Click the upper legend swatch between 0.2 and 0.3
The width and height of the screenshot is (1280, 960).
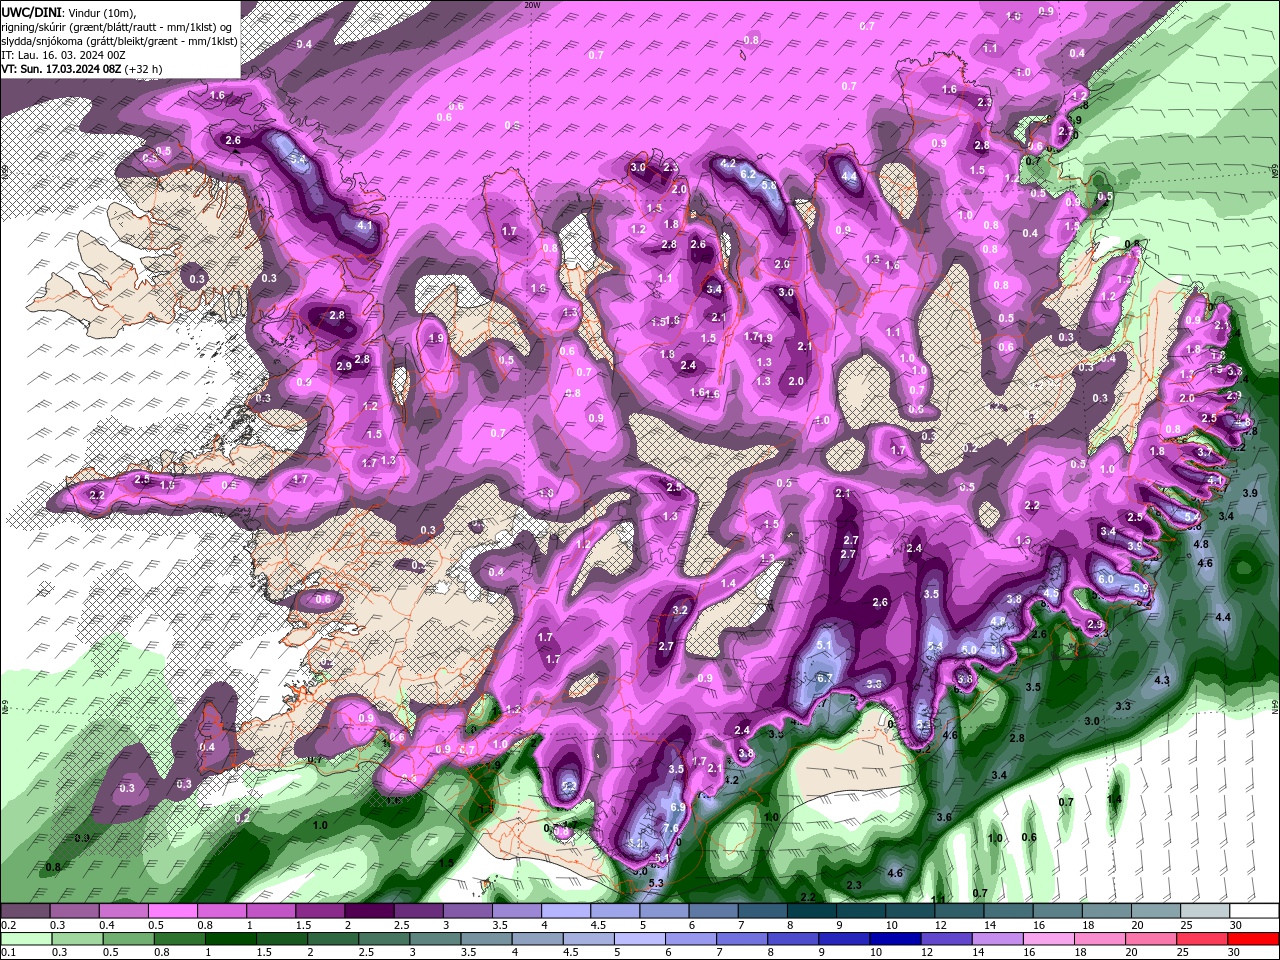pyautogui.click(x=25, y=911)
